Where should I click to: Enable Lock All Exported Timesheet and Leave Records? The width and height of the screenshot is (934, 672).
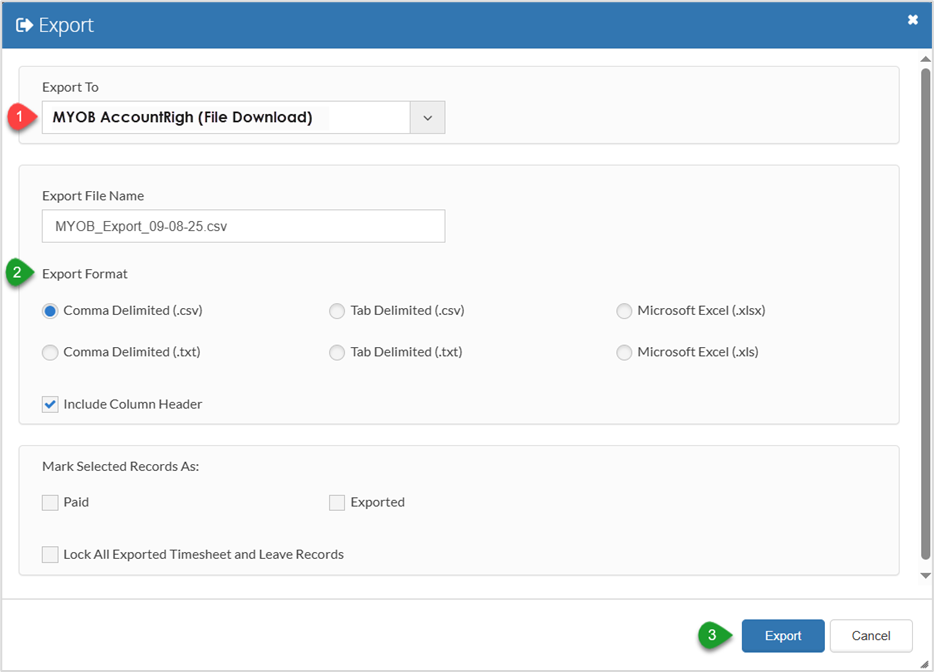(x=50, y=555)
